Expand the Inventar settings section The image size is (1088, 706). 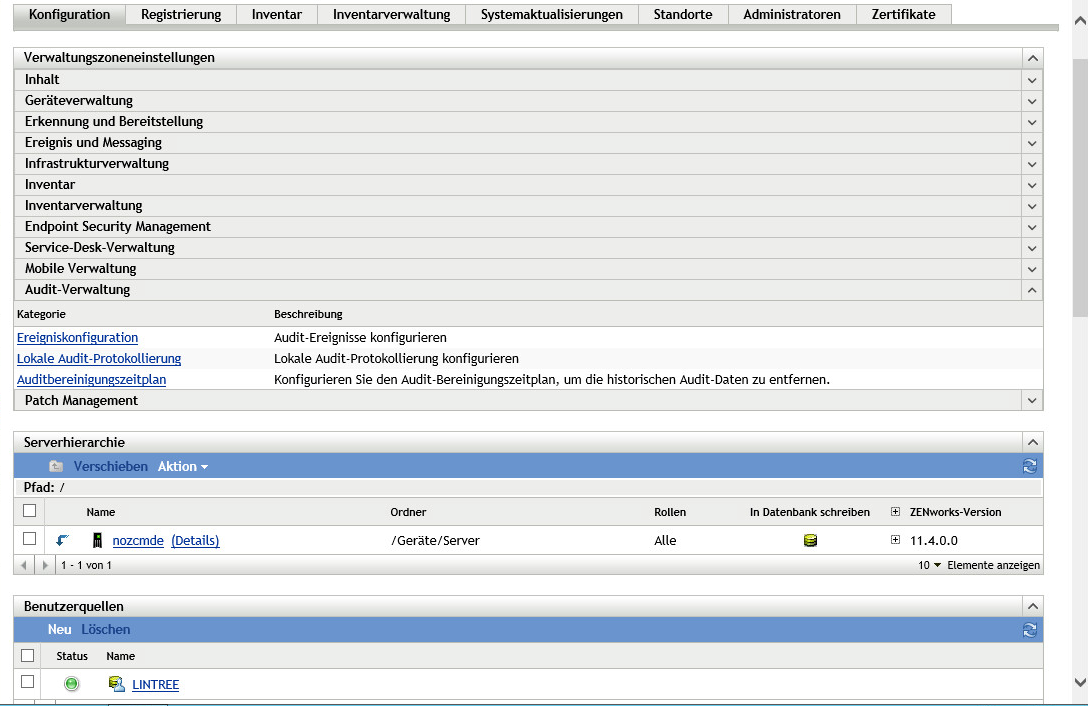[x=1032, y=185]
